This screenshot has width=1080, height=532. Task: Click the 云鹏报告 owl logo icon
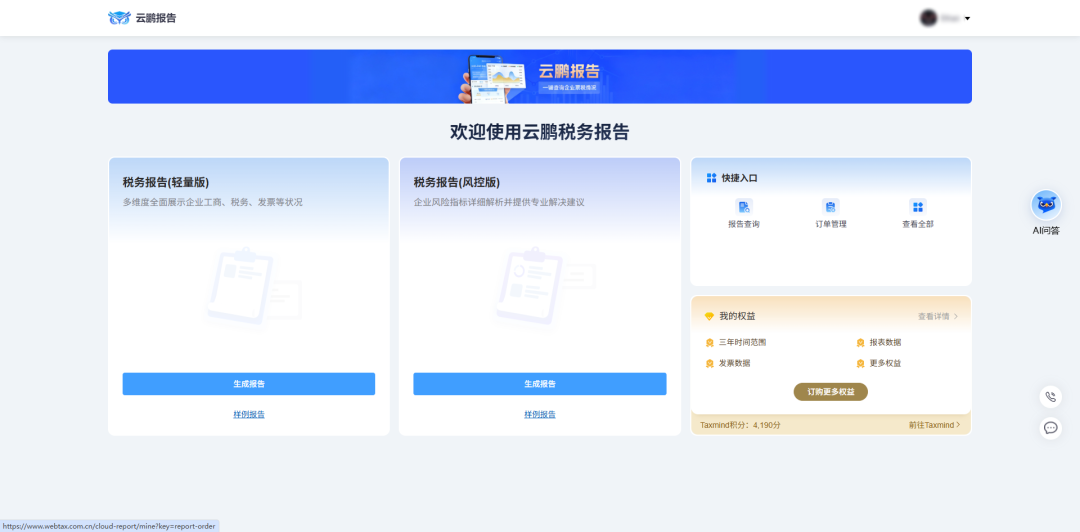click(119, 18)
